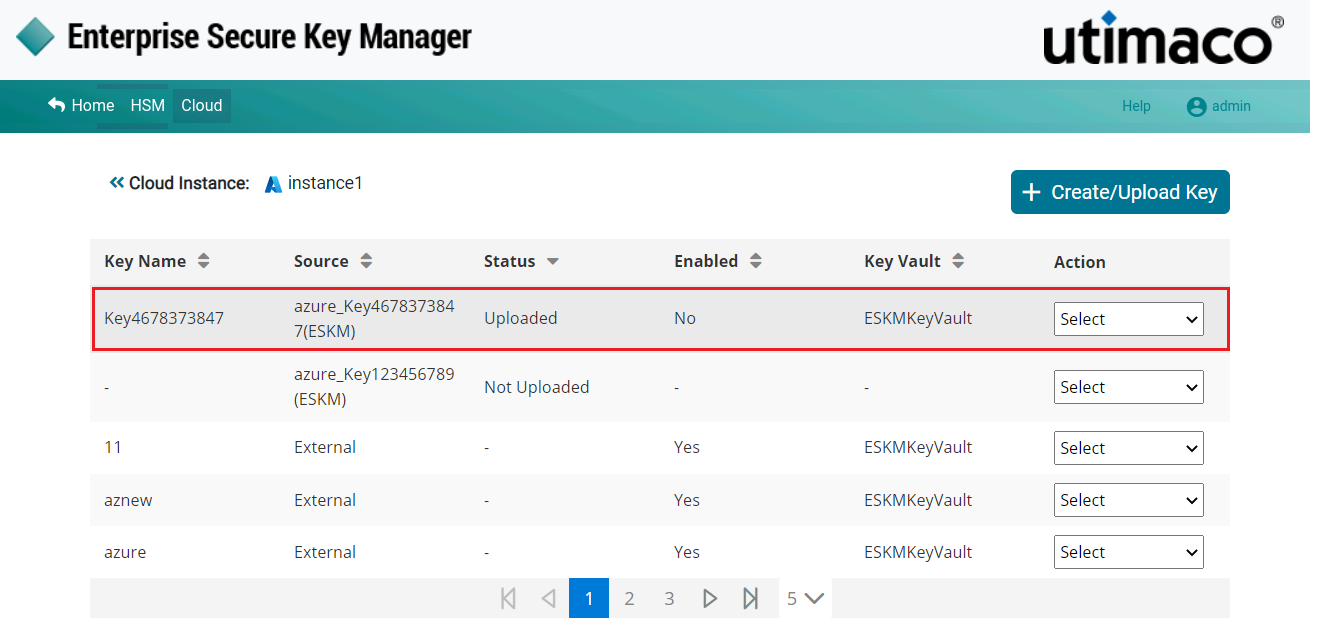Select page 2 in pagination

(x=629, y=599)
